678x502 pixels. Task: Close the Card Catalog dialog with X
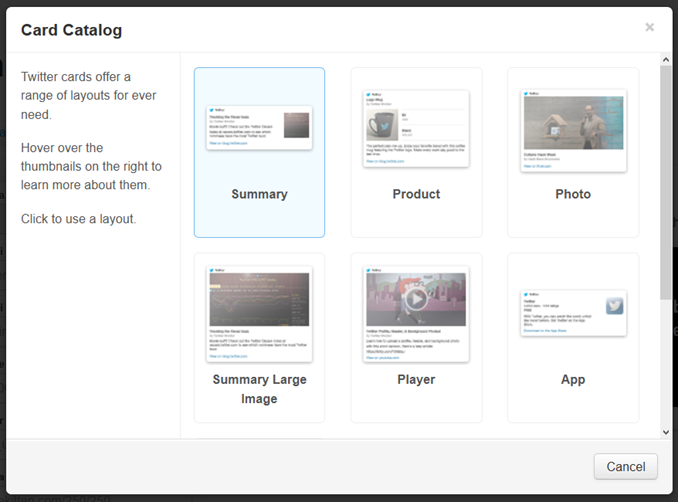(649, 27)
